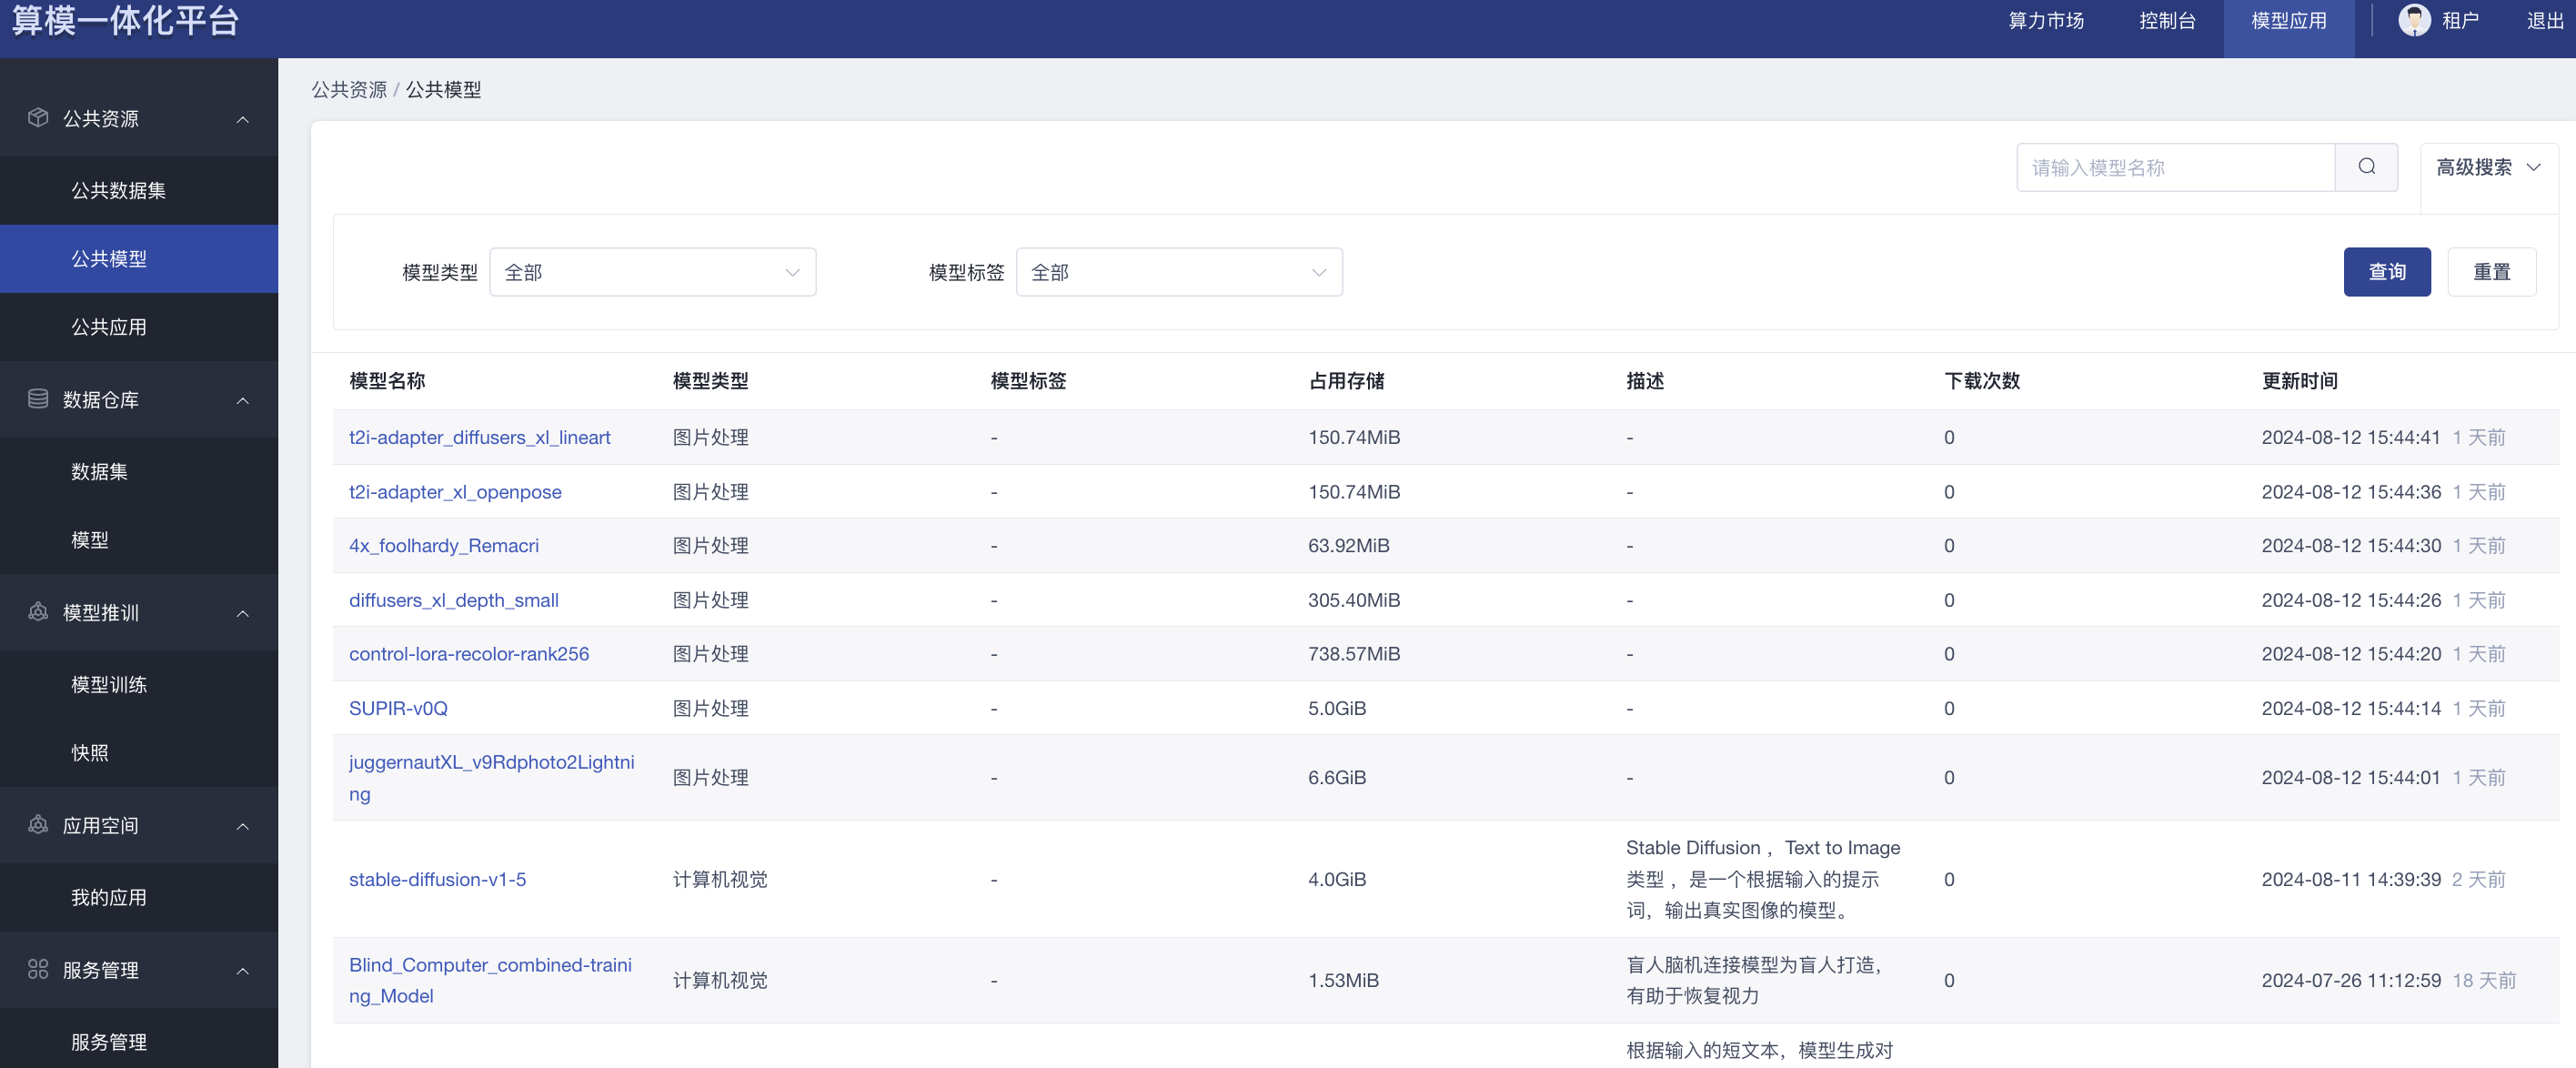Click the tenant avatar icon
The height and width of the screenshot is (1068, 2576).
(x=2413, y=20)
